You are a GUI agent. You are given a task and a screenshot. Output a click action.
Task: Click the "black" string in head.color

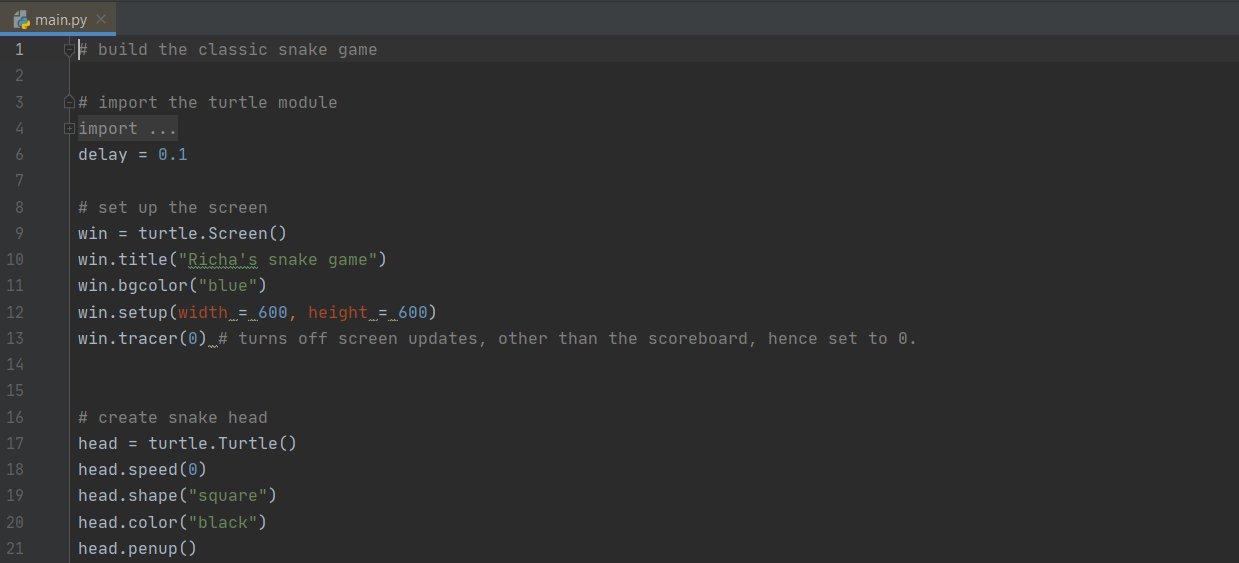click(223, 522)
